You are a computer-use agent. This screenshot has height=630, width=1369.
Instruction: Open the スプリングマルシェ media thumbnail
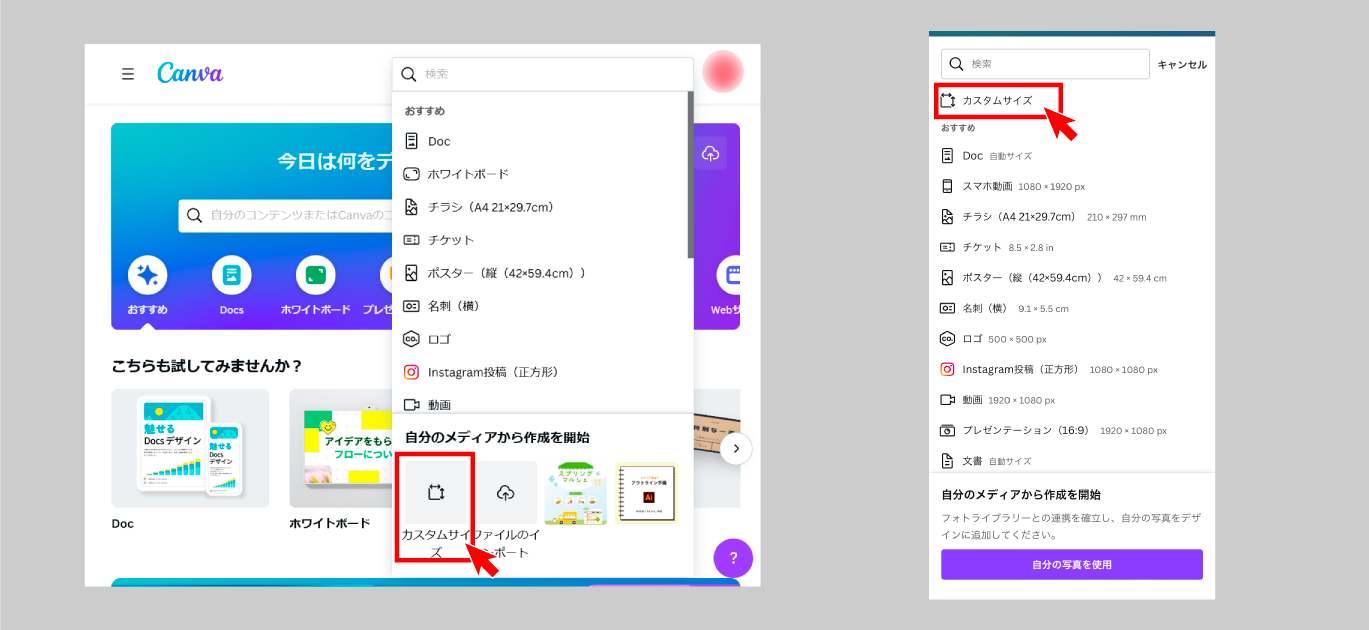point(575,493)
